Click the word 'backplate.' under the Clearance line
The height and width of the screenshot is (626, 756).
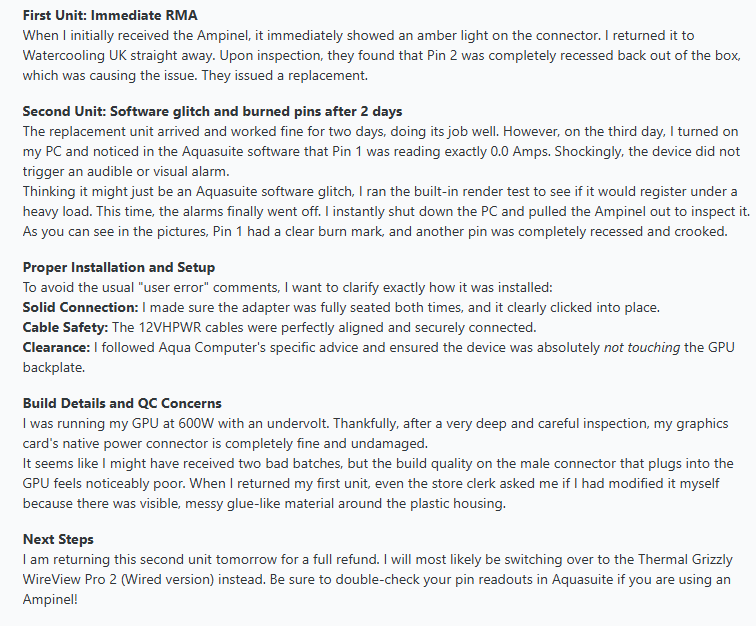pos(54,367)
